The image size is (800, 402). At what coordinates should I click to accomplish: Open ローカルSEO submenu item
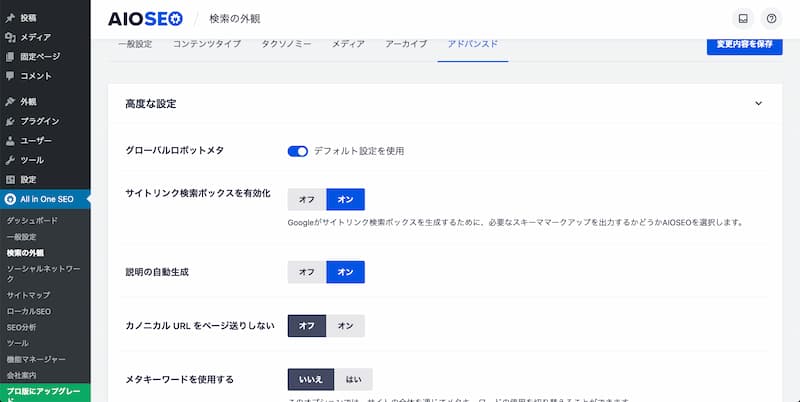coord(29,311)
